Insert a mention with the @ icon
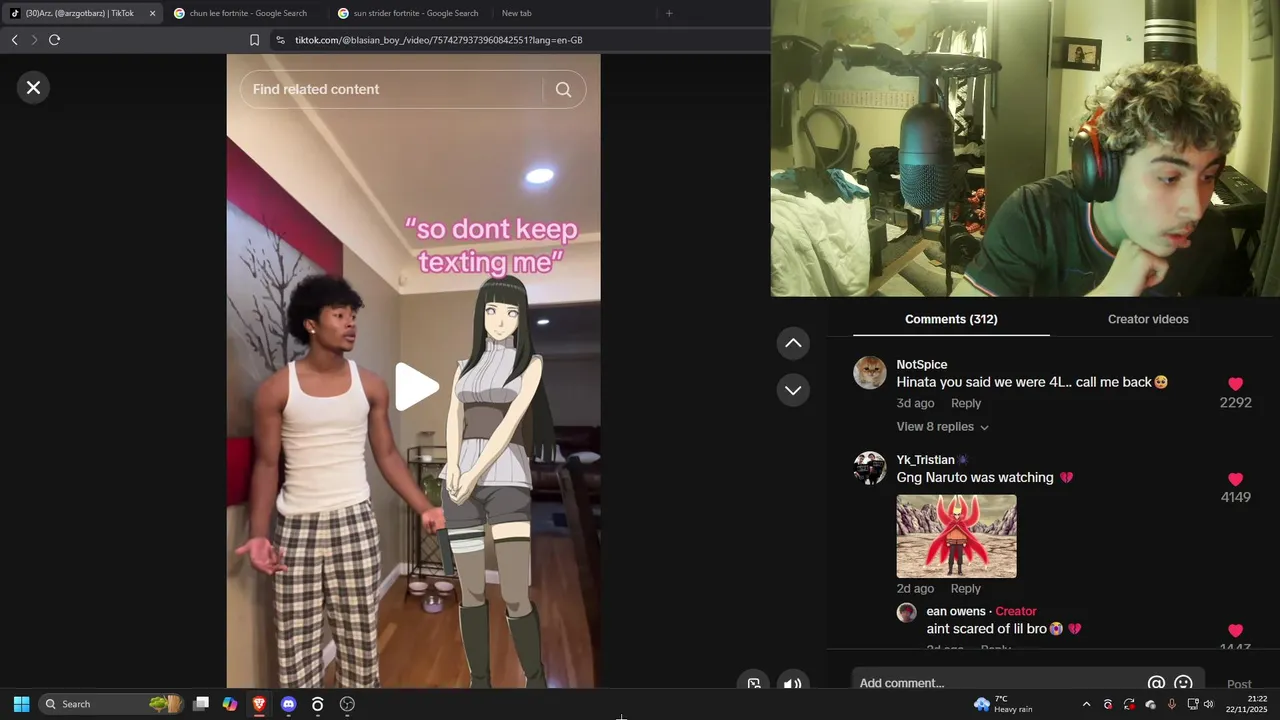Image resolution: width=1280 pixels, height=720 pixels. coord(1156,683)
